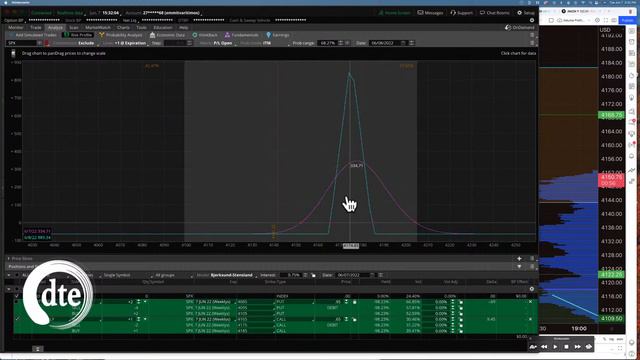Viewport: 640px width, 360px height.
Task: Select the Risk Profile subtab
Action: coord(78,35)
